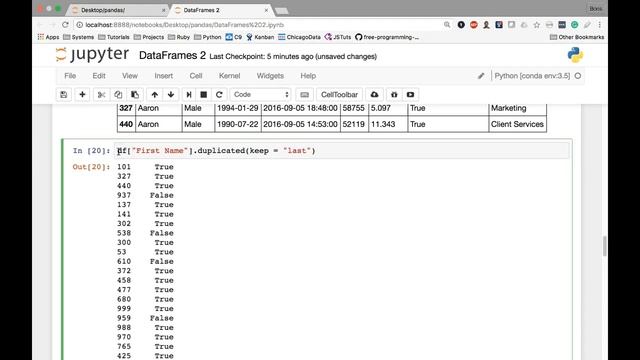
Task: Click the page vertical scrollbar thumb
Action: [604, 246]
